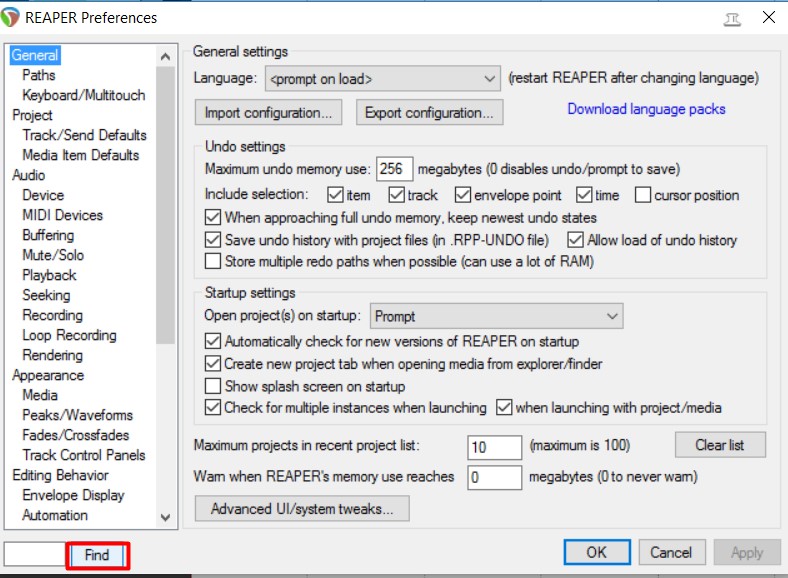788x578 pixels.
Task: Toggle automatic check for new REAPER versions
Action: coord(213,341)
